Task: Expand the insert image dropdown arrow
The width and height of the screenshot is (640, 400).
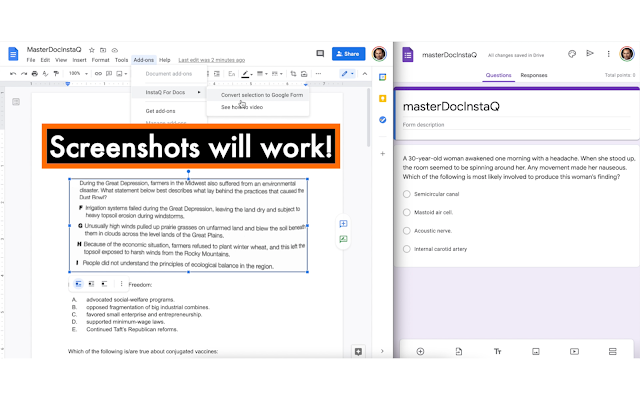Action: click(x=126, y=74)
